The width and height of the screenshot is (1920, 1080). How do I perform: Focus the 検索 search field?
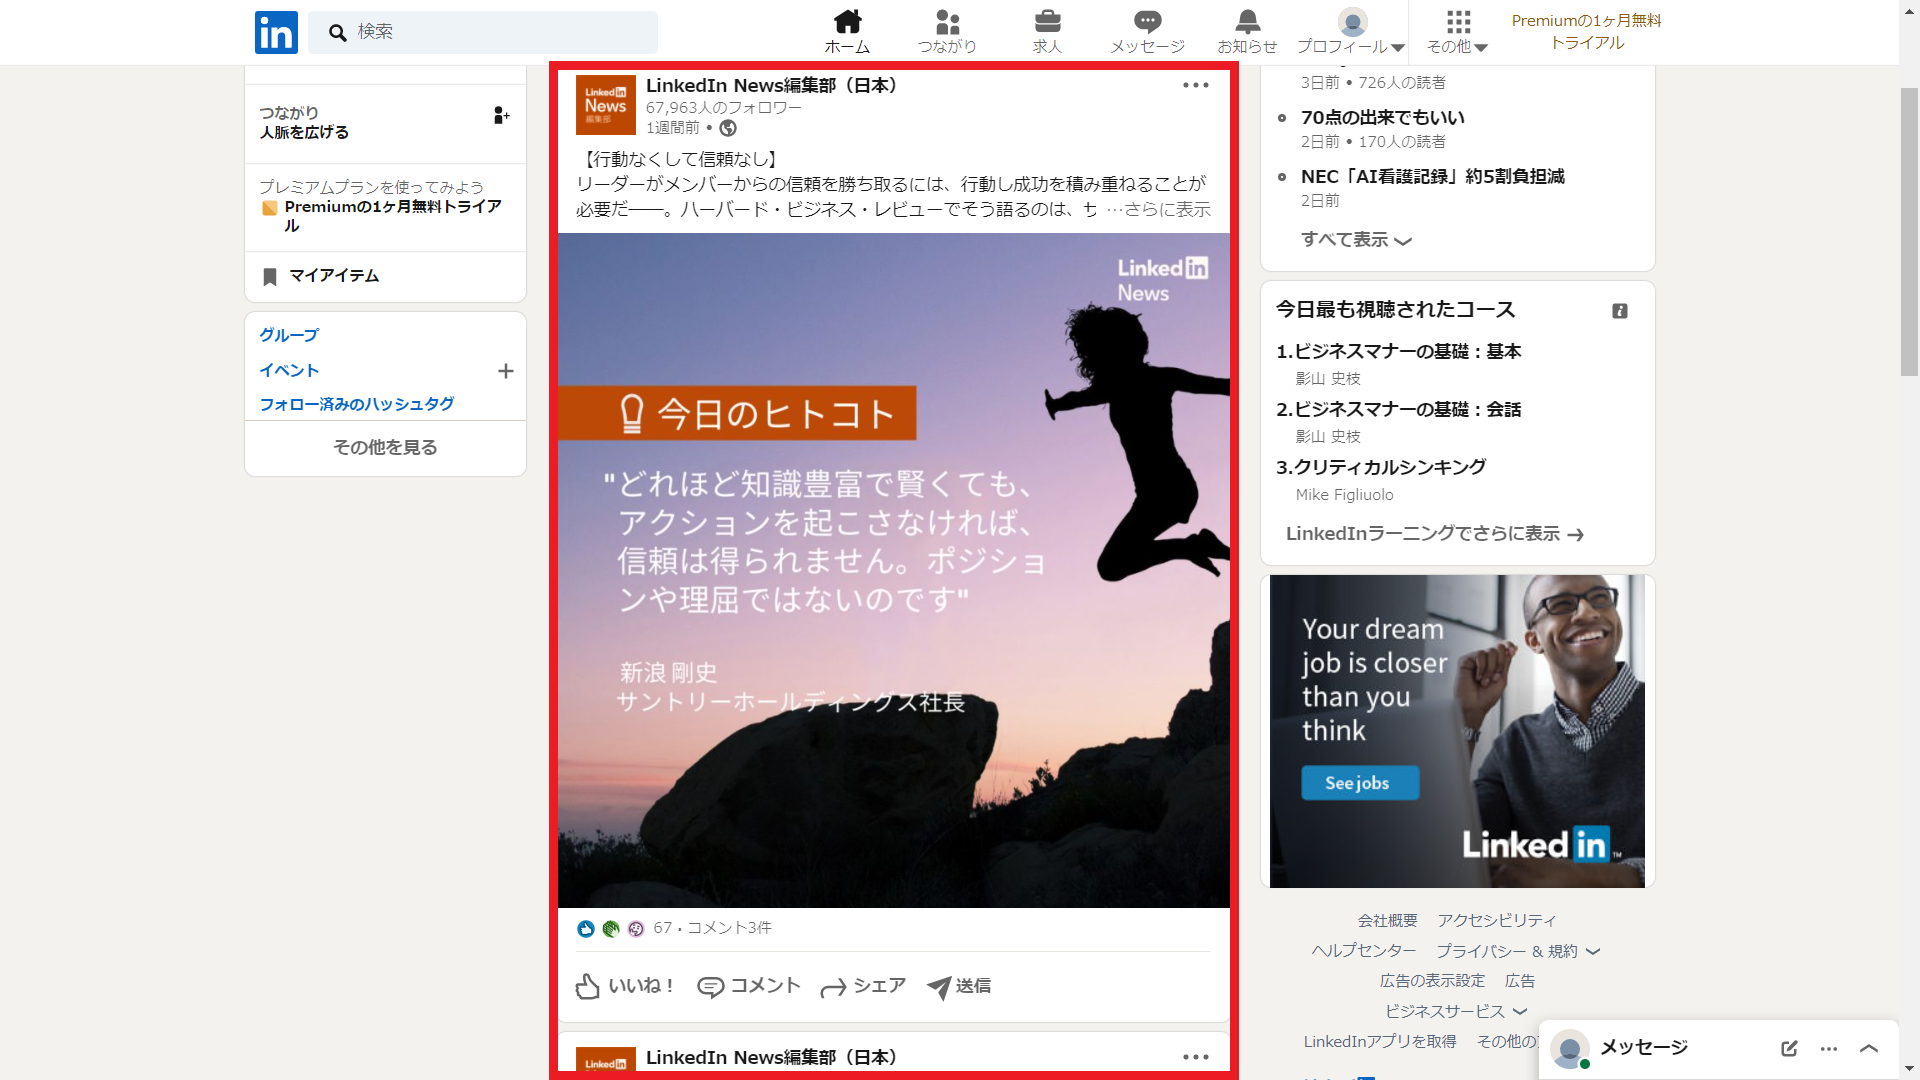click(x=483, y=32)
